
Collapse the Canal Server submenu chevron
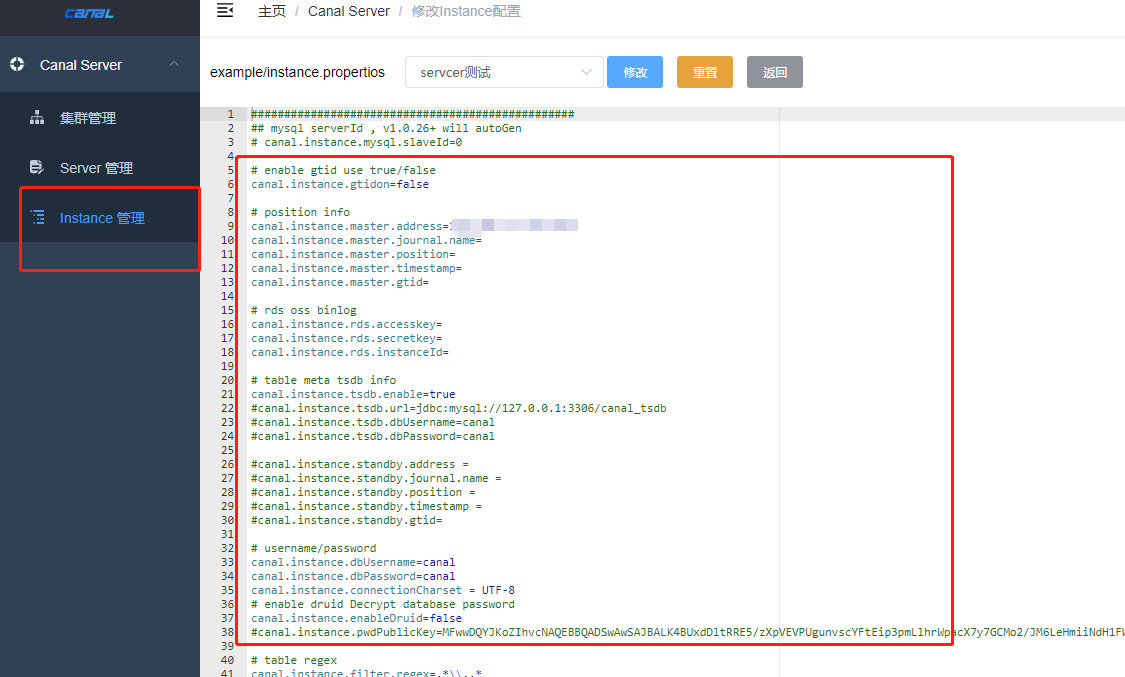174,64
